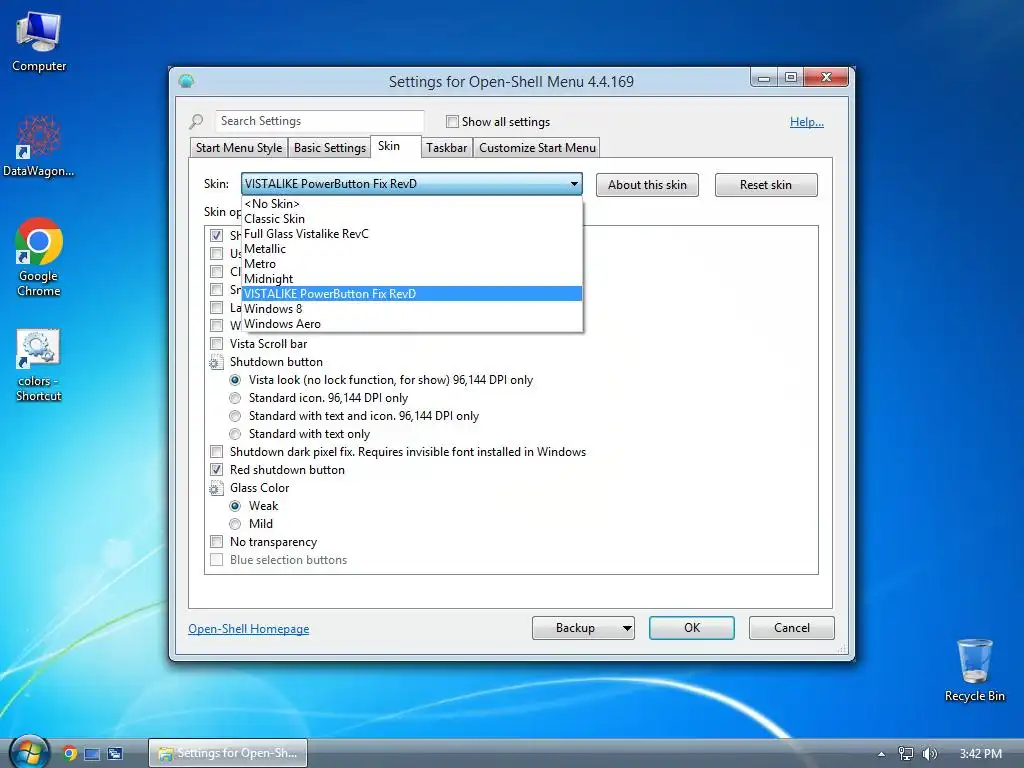
Task: Click the Shutdown button gear icon
Action: [216, 362]
